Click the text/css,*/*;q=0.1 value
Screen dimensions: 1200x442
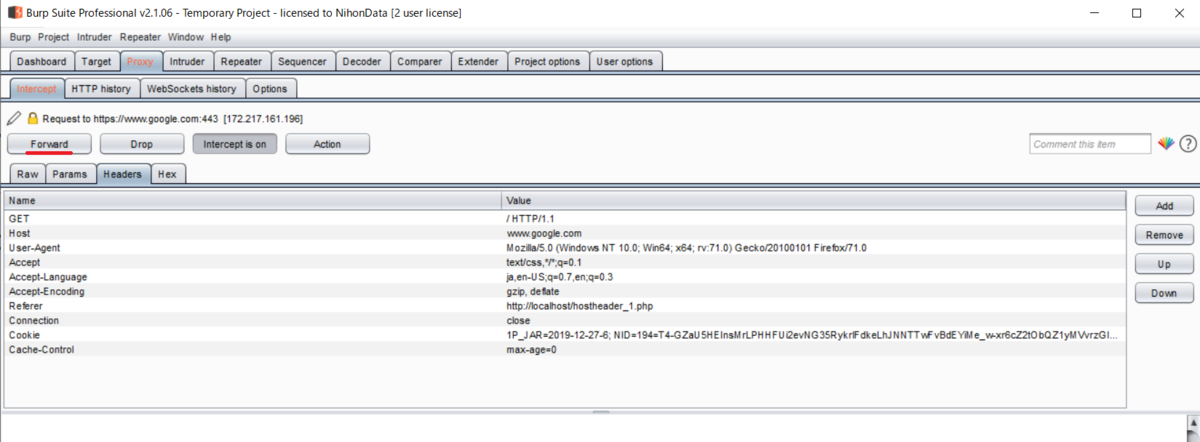[x=544, y=262]
